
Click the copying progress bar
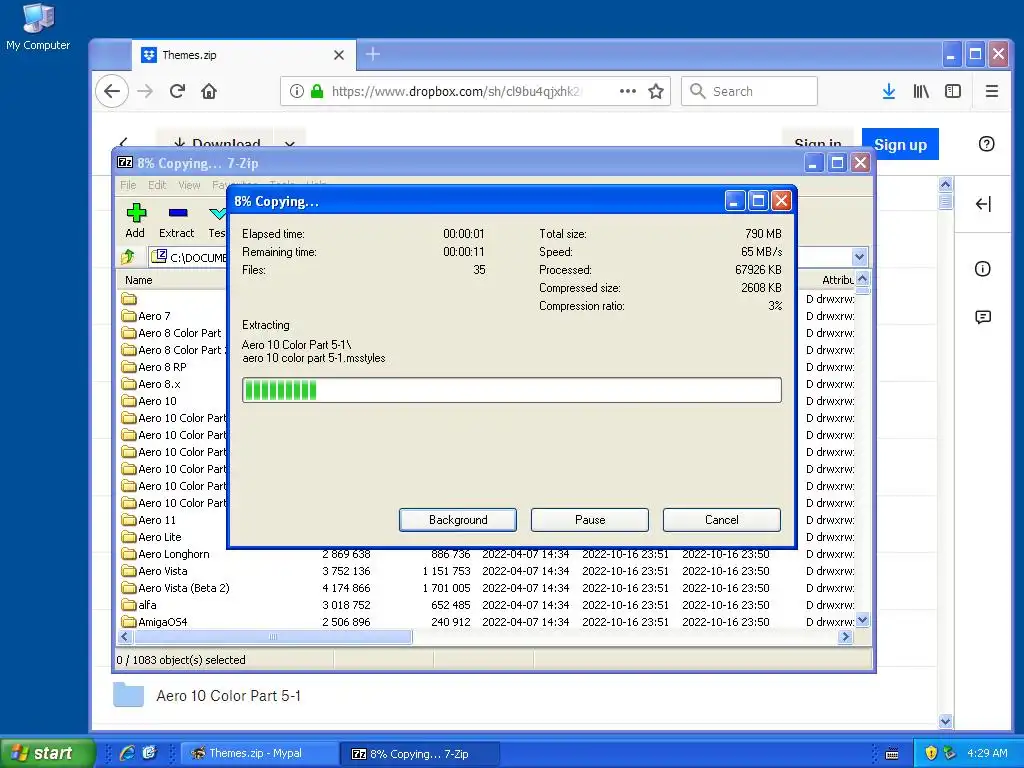pos(512,390)
